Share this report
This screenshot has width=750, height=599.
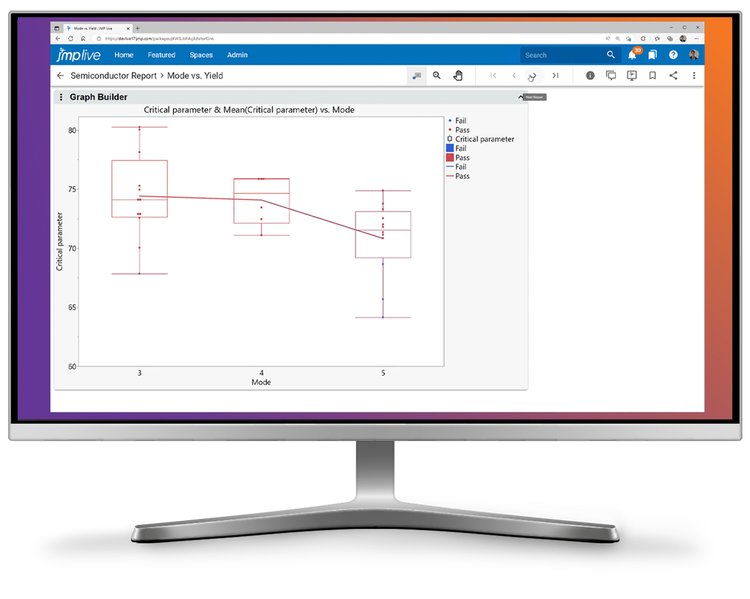pos(673,76)
